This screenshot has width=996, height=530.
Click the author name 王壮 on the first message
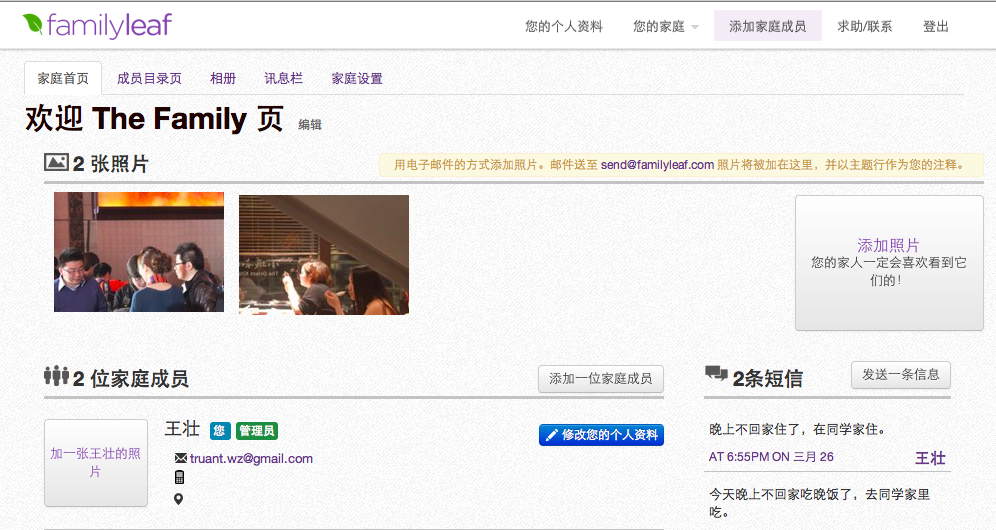pyautogui.click(x=931, y=458)
